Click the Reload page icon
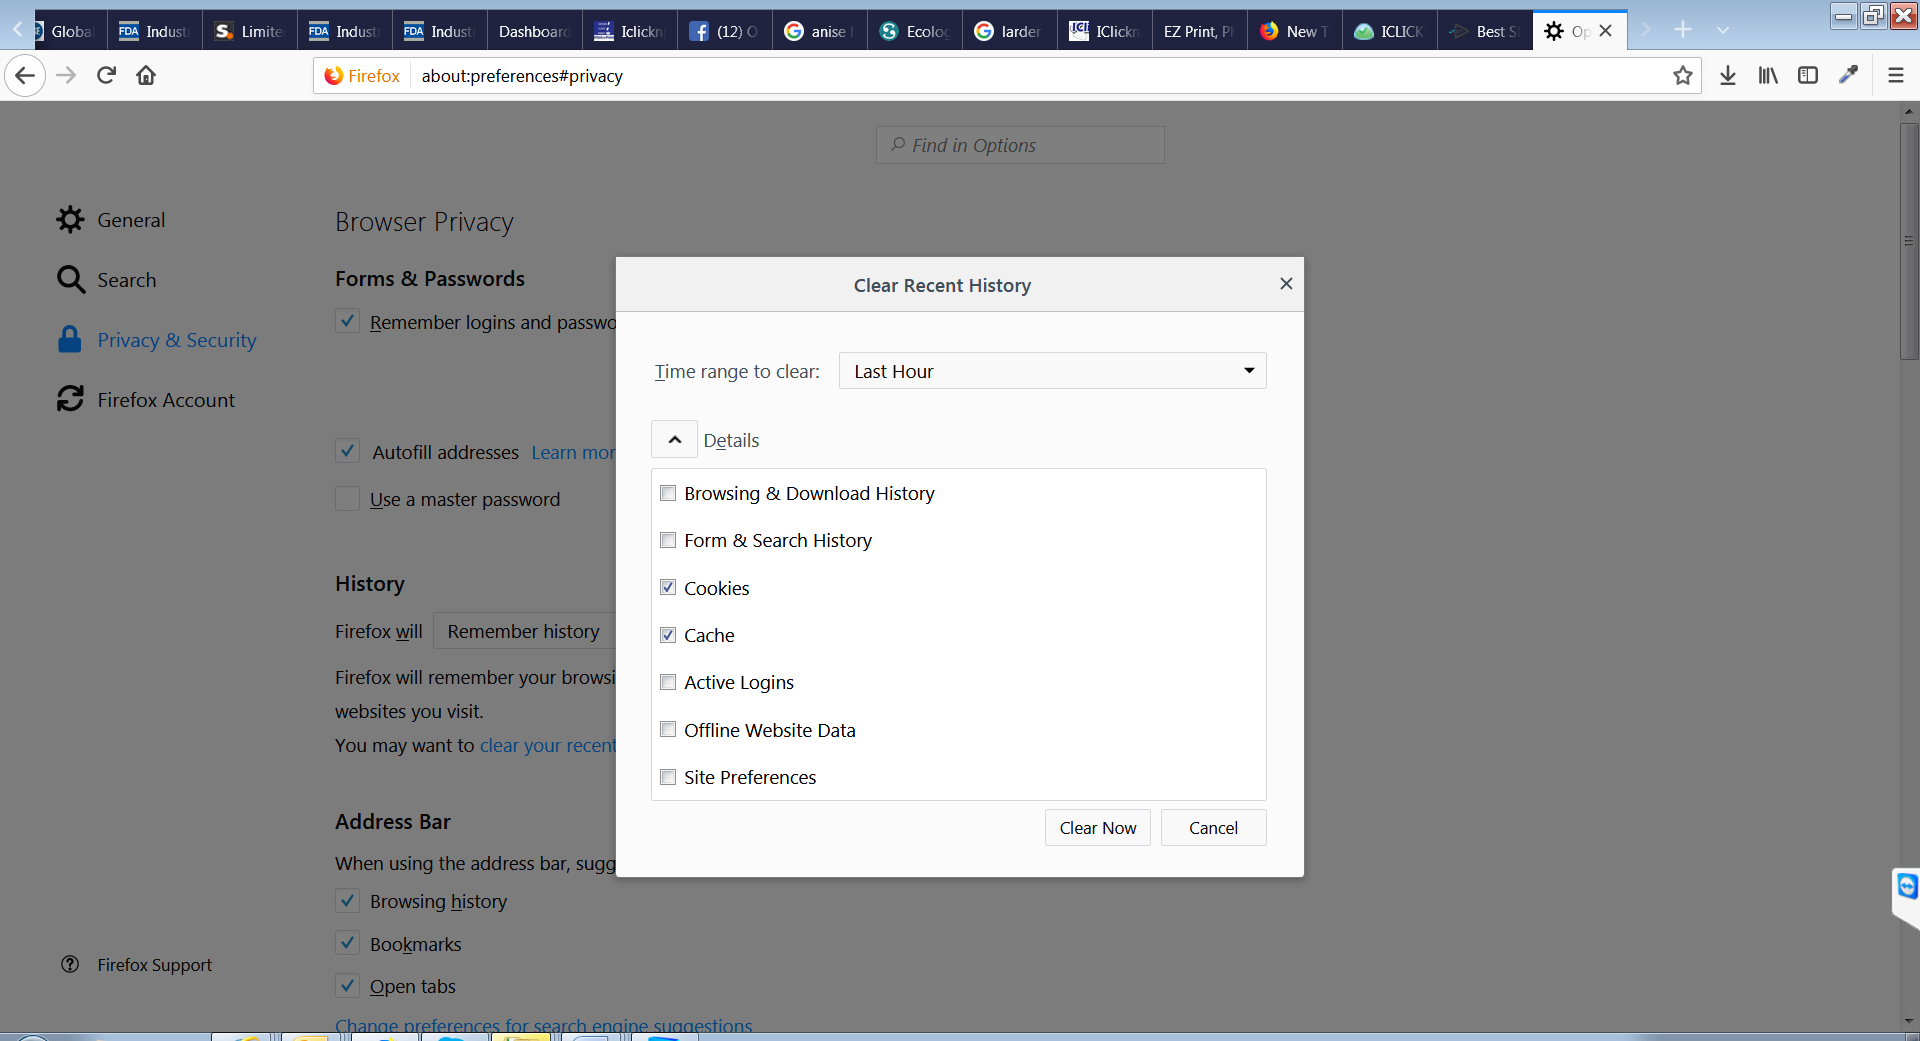 [x=106, y=75]
